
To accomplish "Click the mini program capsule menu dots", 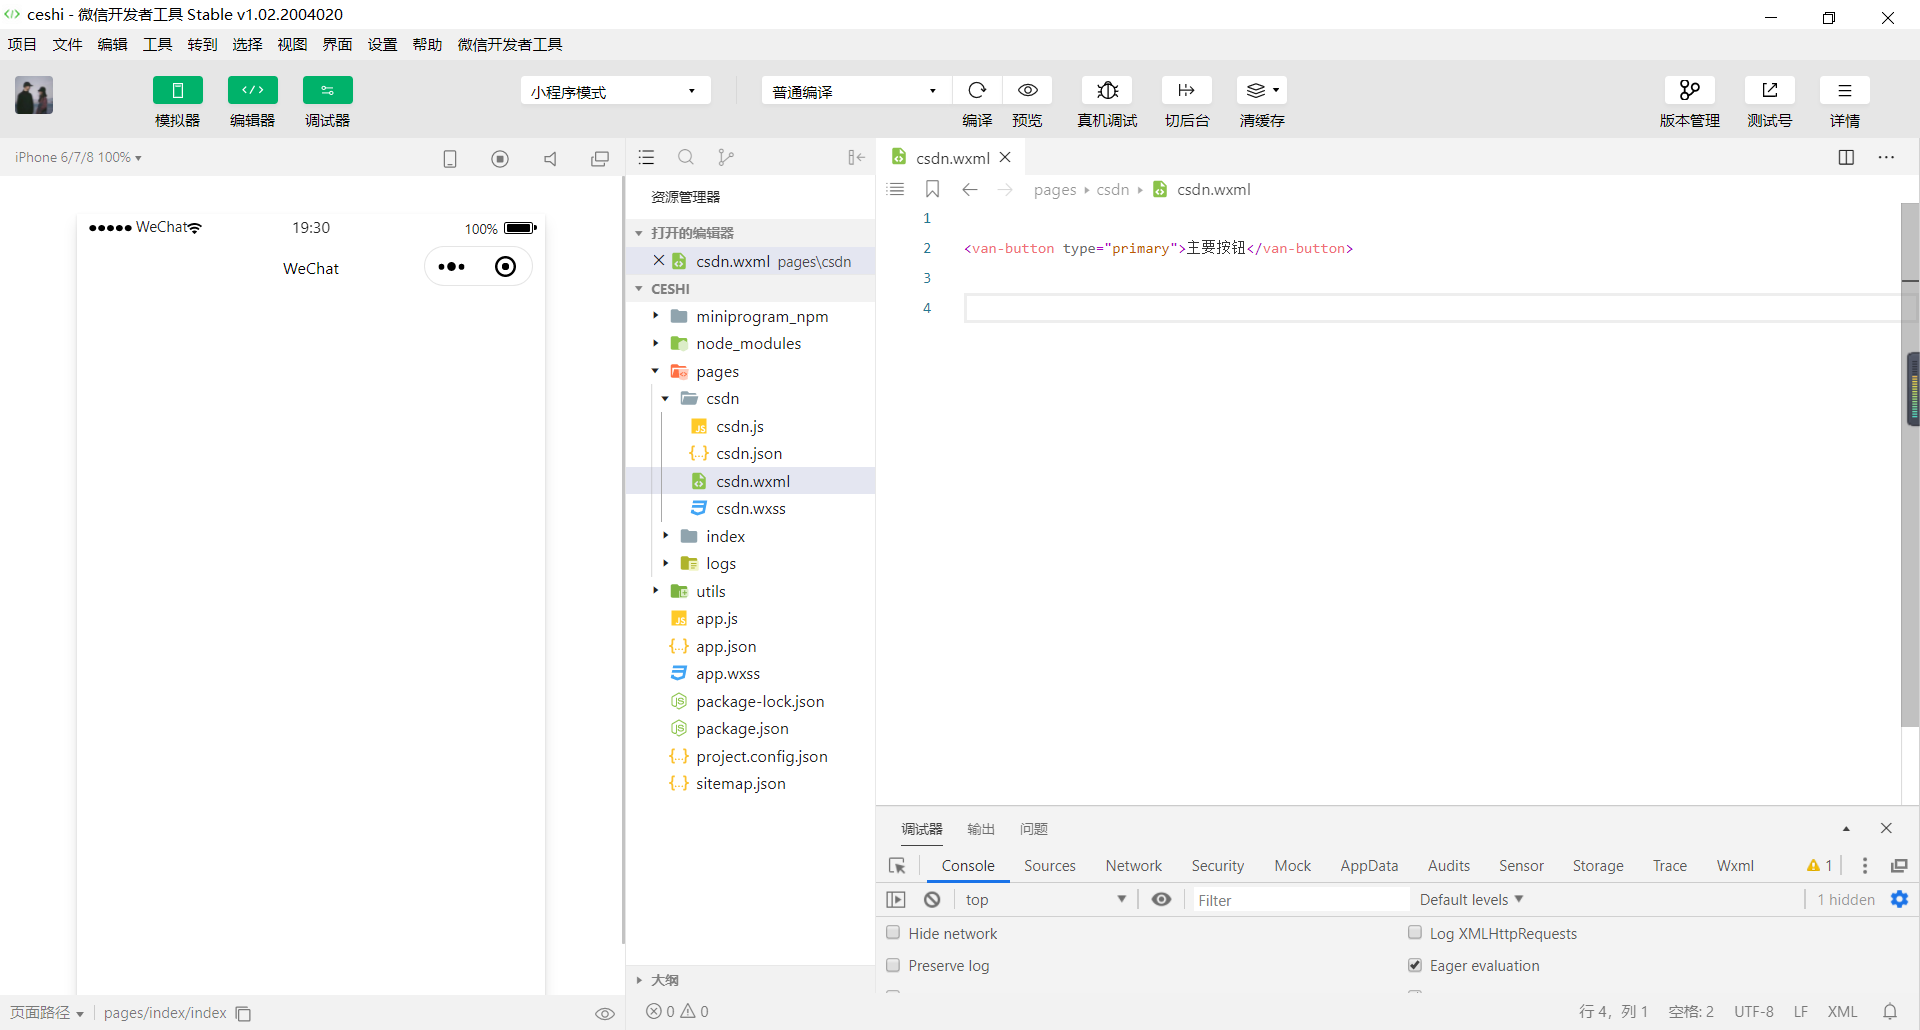I will [452, 267].
